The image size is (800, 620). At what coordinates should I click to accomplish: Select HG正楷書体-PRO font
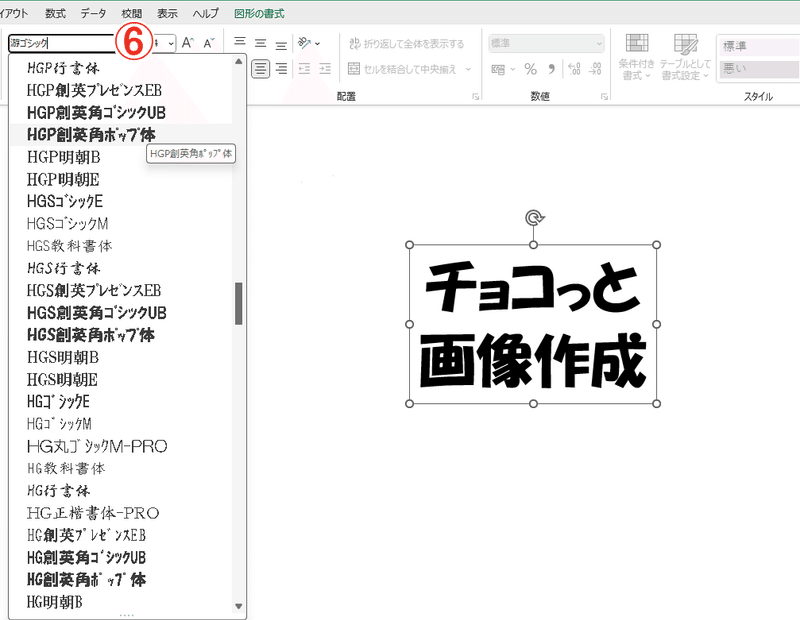(120, 513)
